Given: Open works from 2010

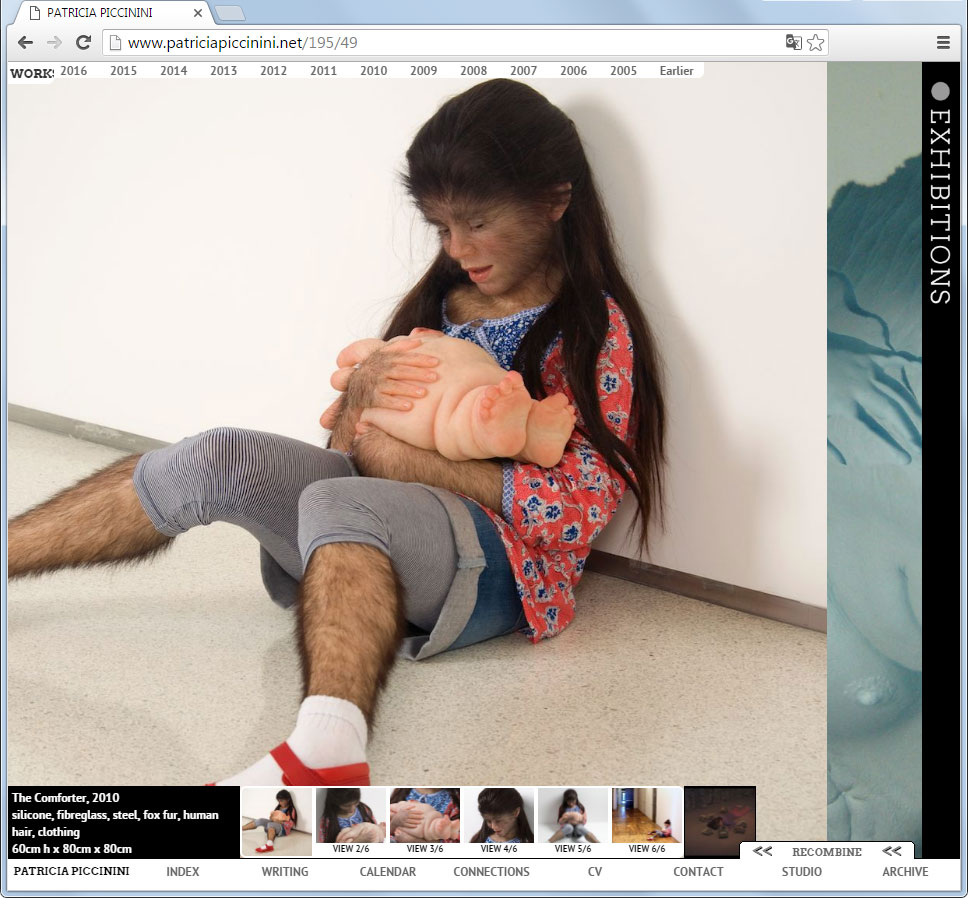Looking at the screenshot, I should pos(373,70).
